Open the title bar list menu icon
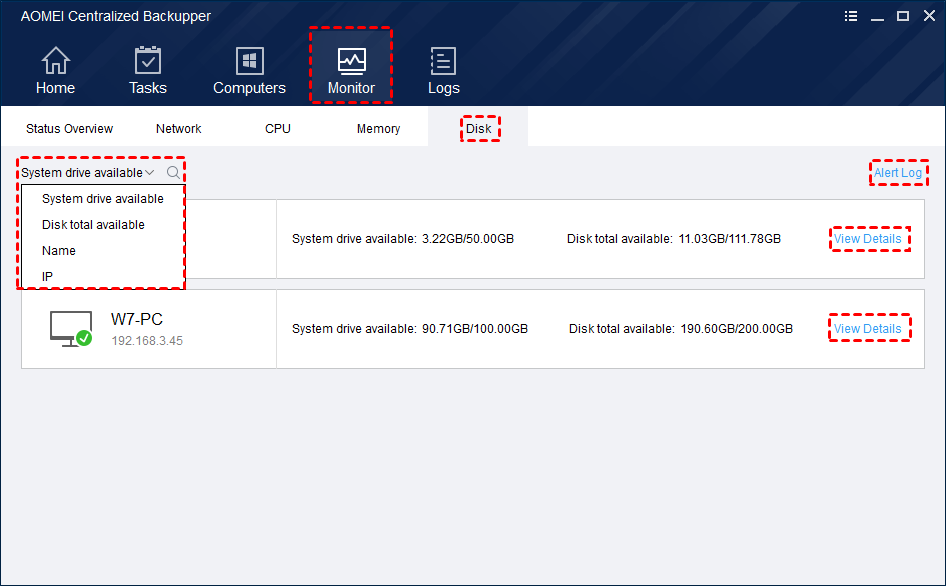946x586 pixels. (x=851, y=16)
